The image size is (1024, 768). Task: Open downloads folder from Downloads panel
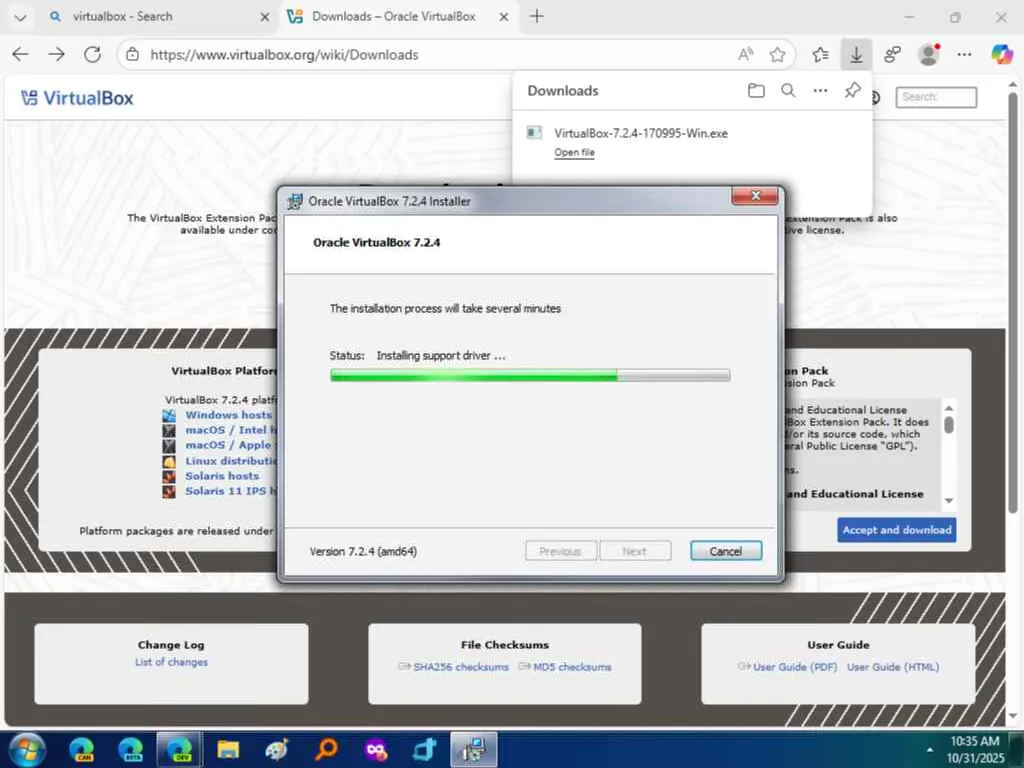[756, 90]
